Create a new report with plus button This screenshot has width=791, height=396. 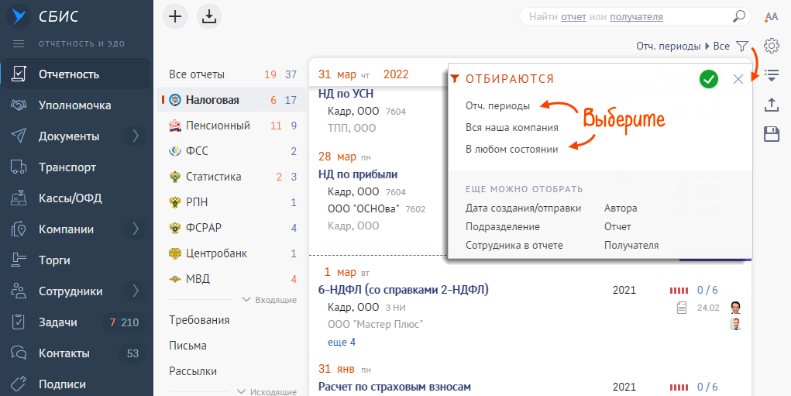175,17
